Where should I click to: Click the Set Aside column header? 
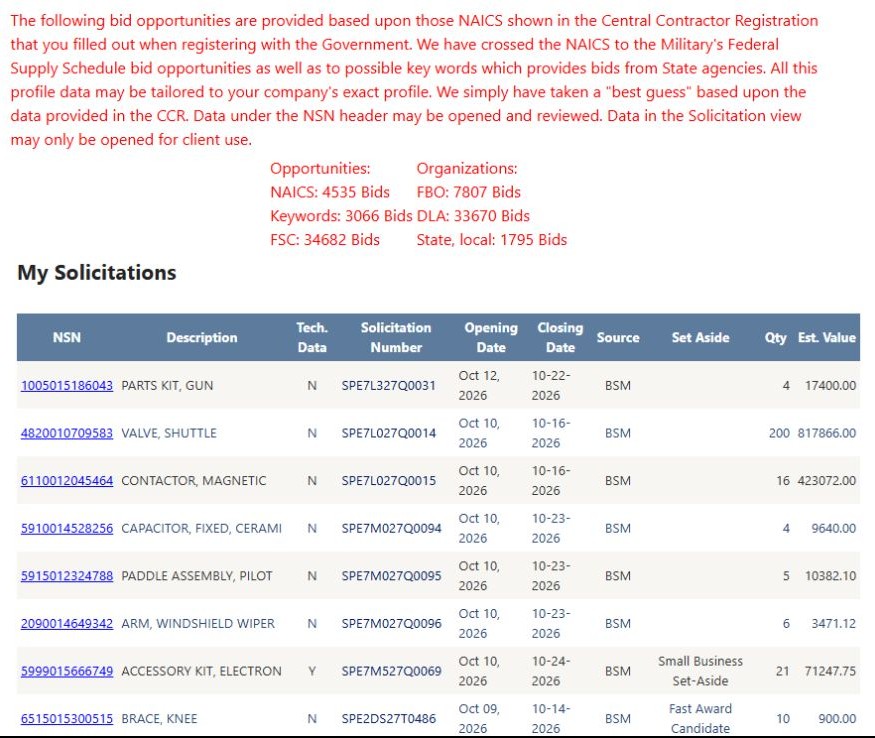pos(700,337)
